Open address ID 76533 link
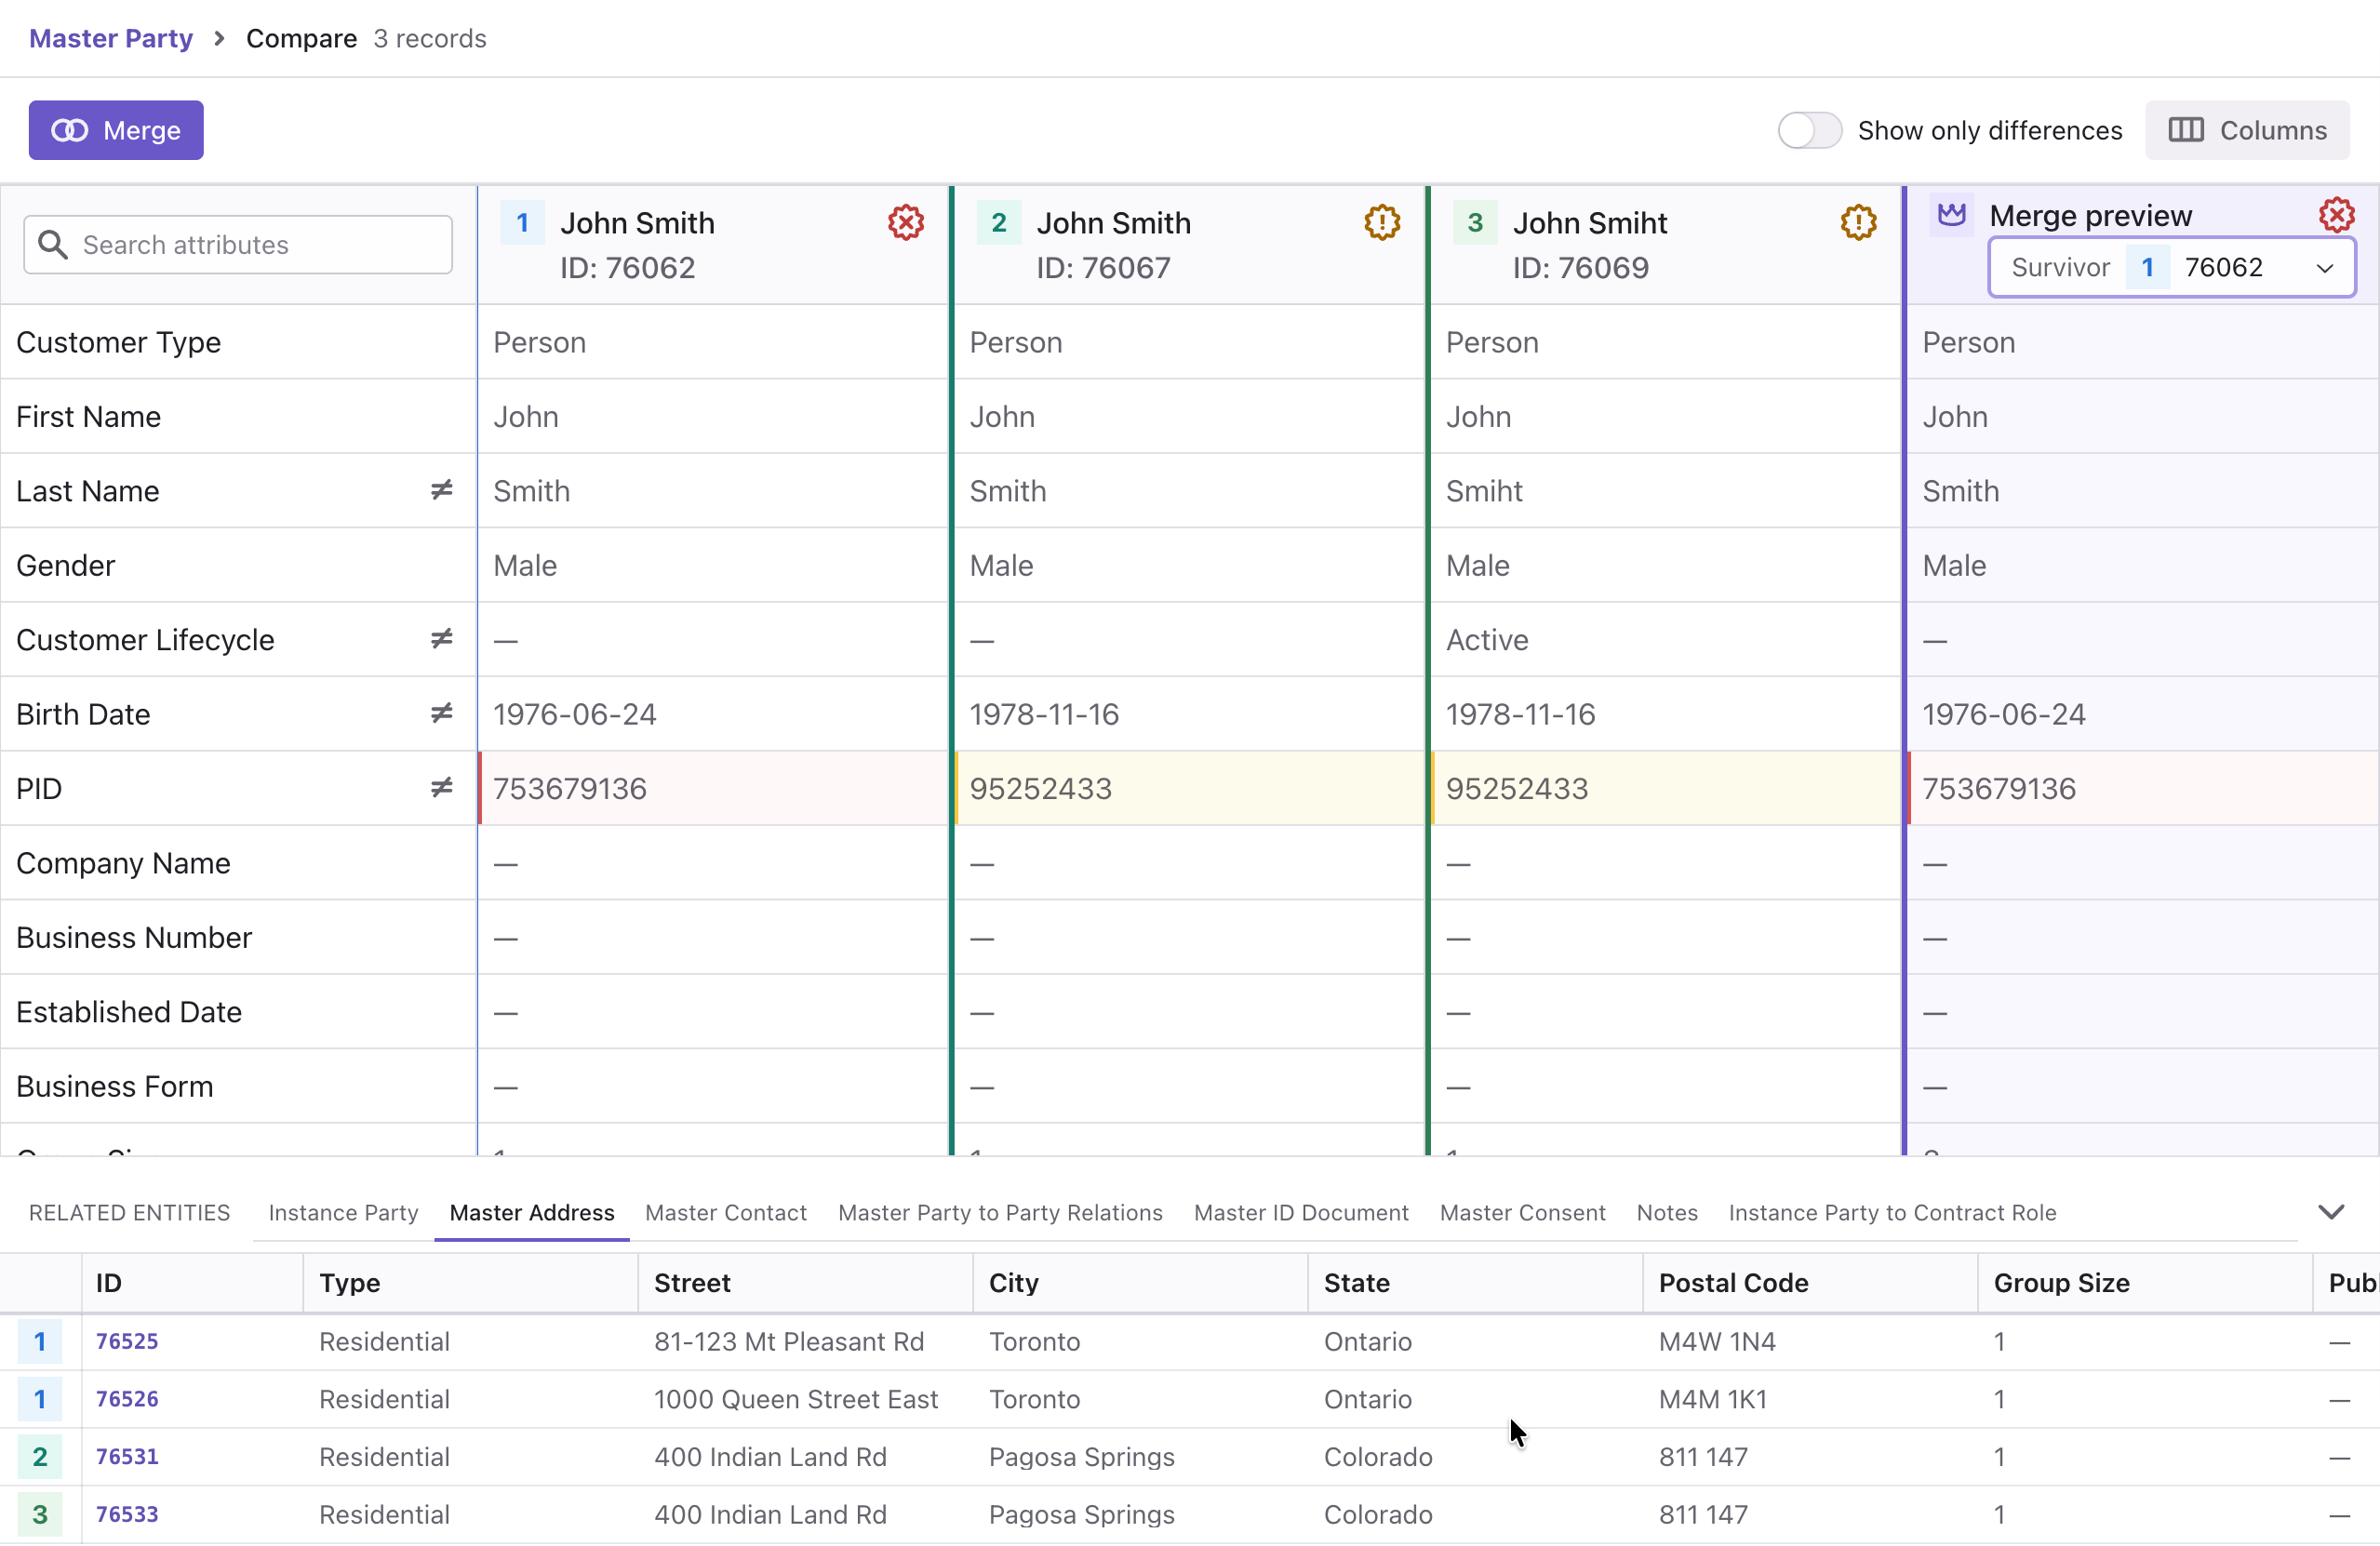 tap(127, 1514)
